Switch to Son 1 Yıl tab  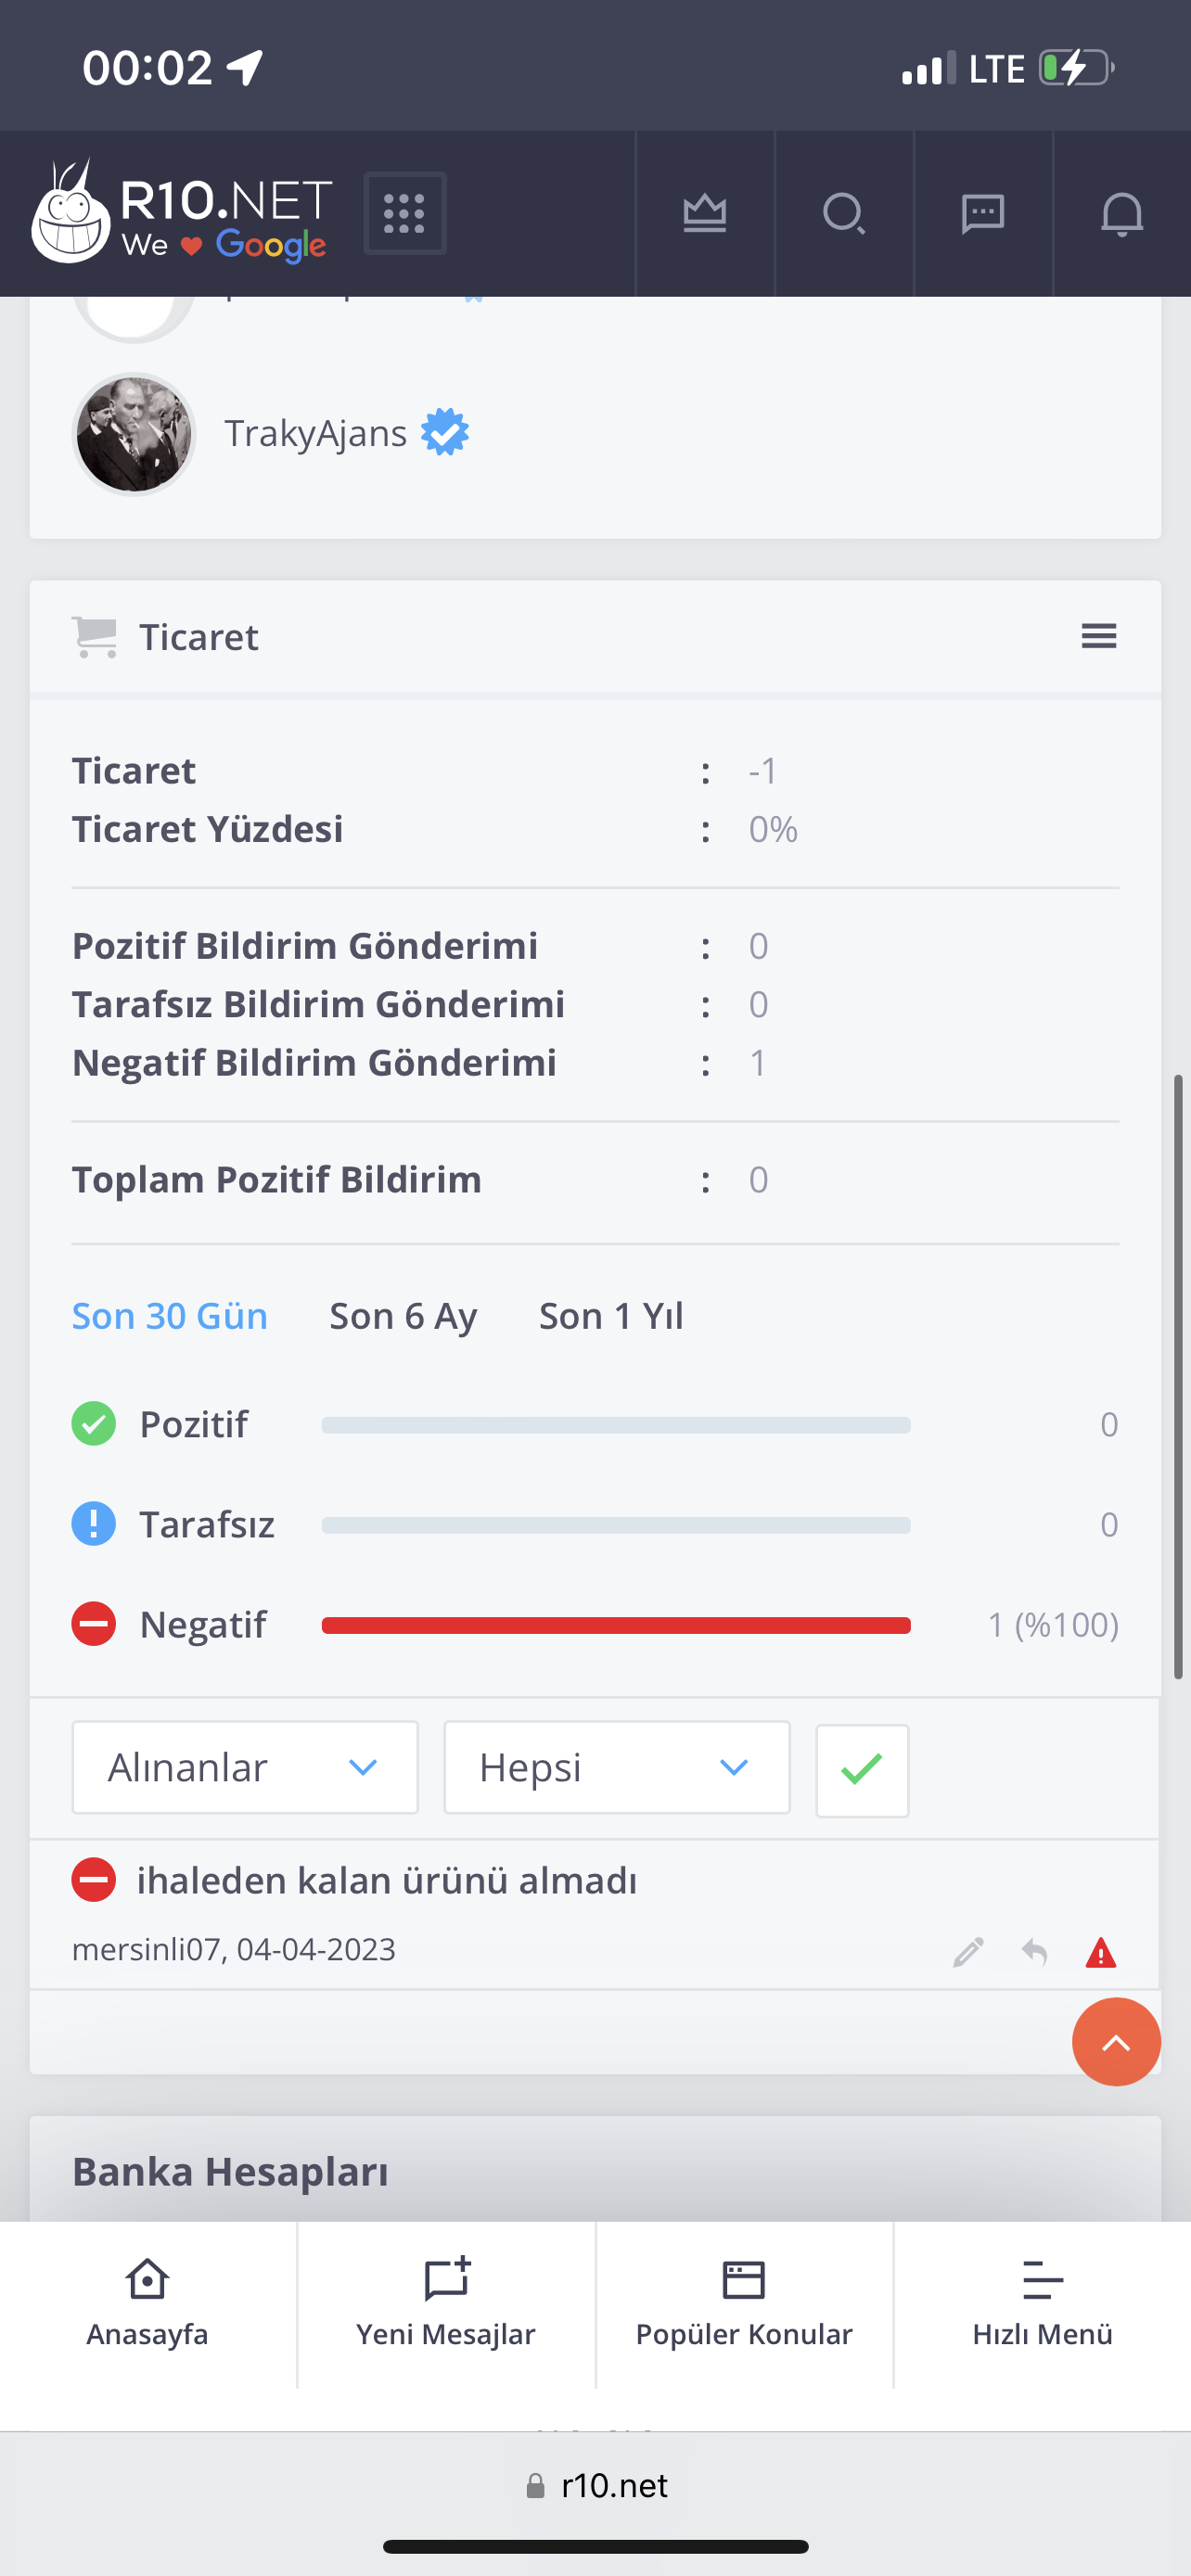tap(611, 1316)
